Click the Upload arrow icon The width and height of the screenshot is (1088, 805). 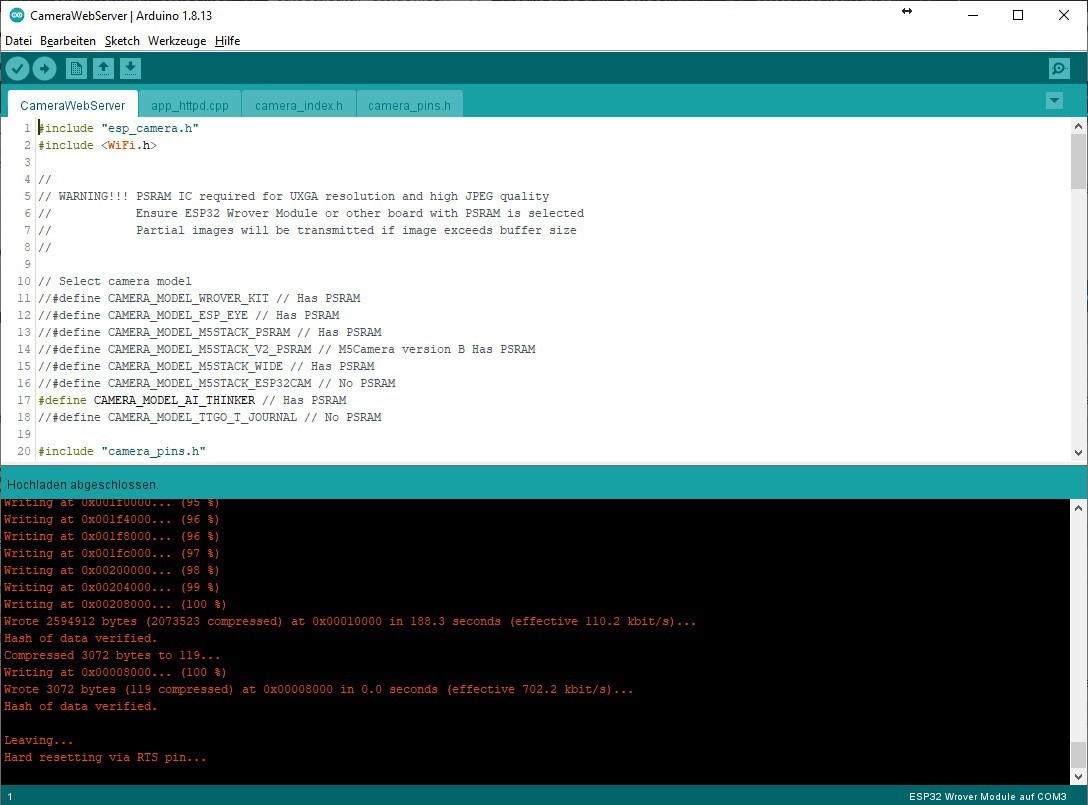[x=44, y=68]
